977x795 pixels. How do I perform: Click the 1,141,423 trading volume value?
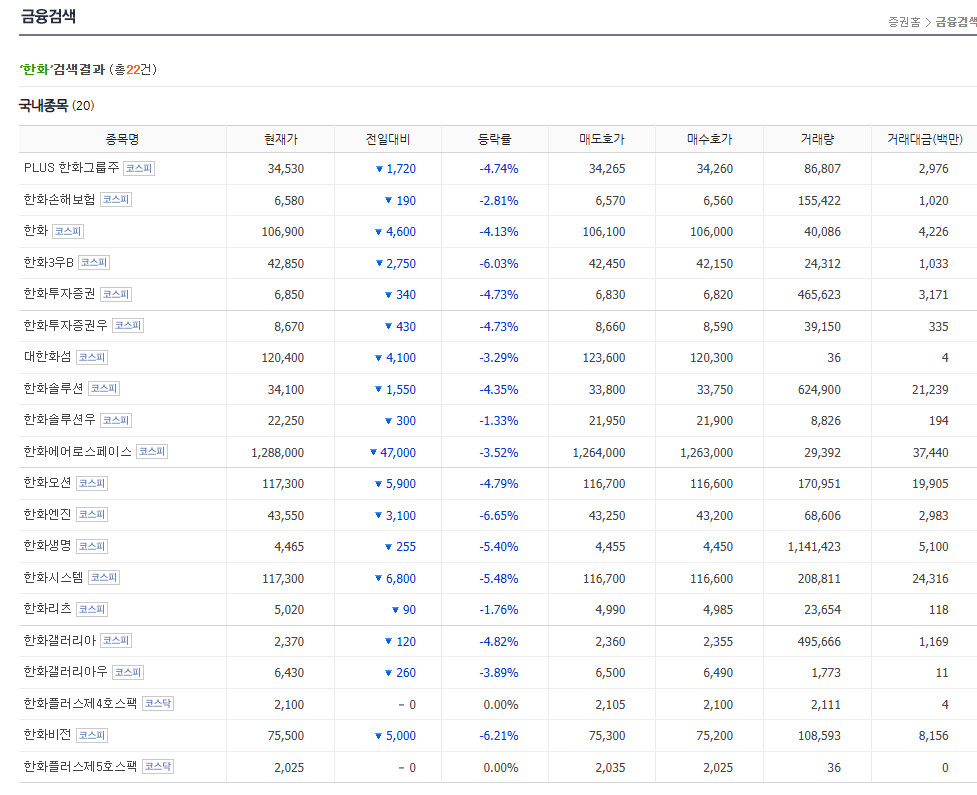tap(814, 546)
